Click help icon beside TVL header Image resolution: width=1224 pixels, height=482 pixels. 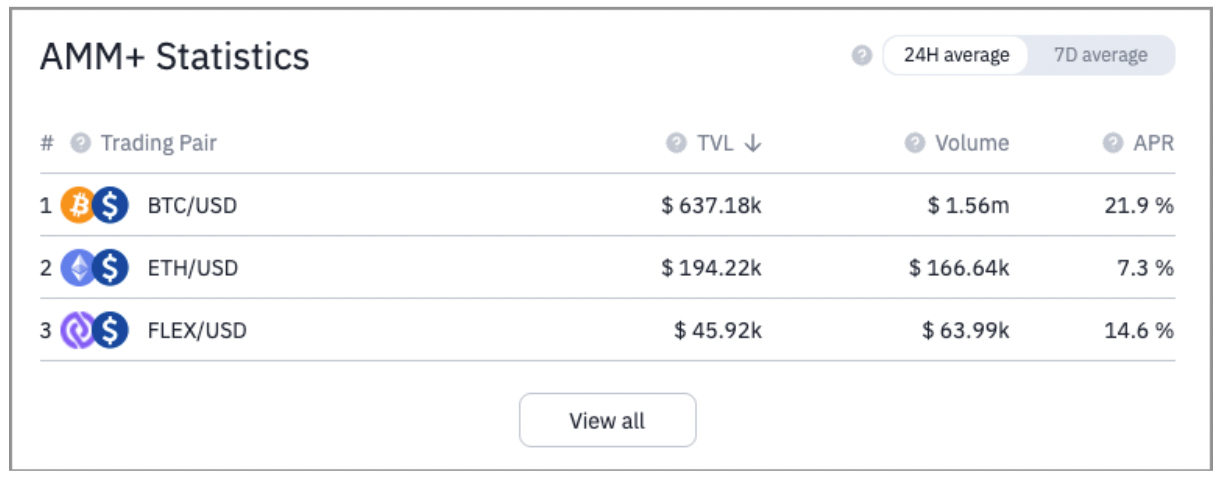click(677, 143)
